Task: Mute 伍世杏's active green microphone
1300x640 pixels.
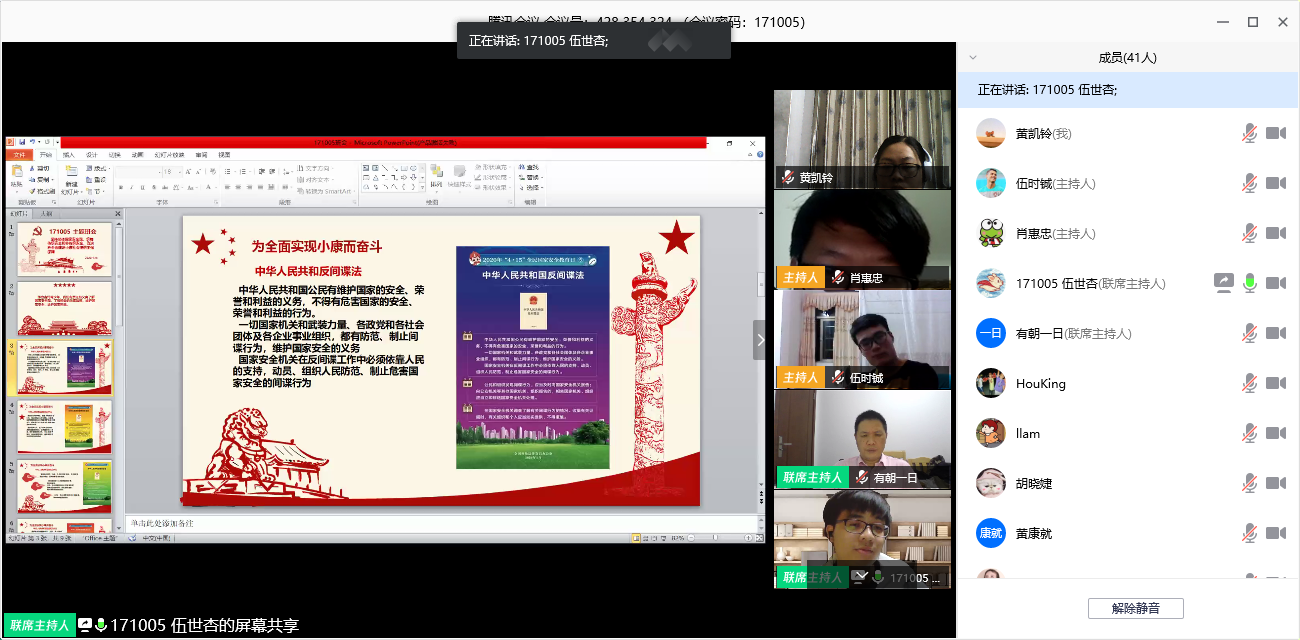Action: click(x=1249, y=283)
